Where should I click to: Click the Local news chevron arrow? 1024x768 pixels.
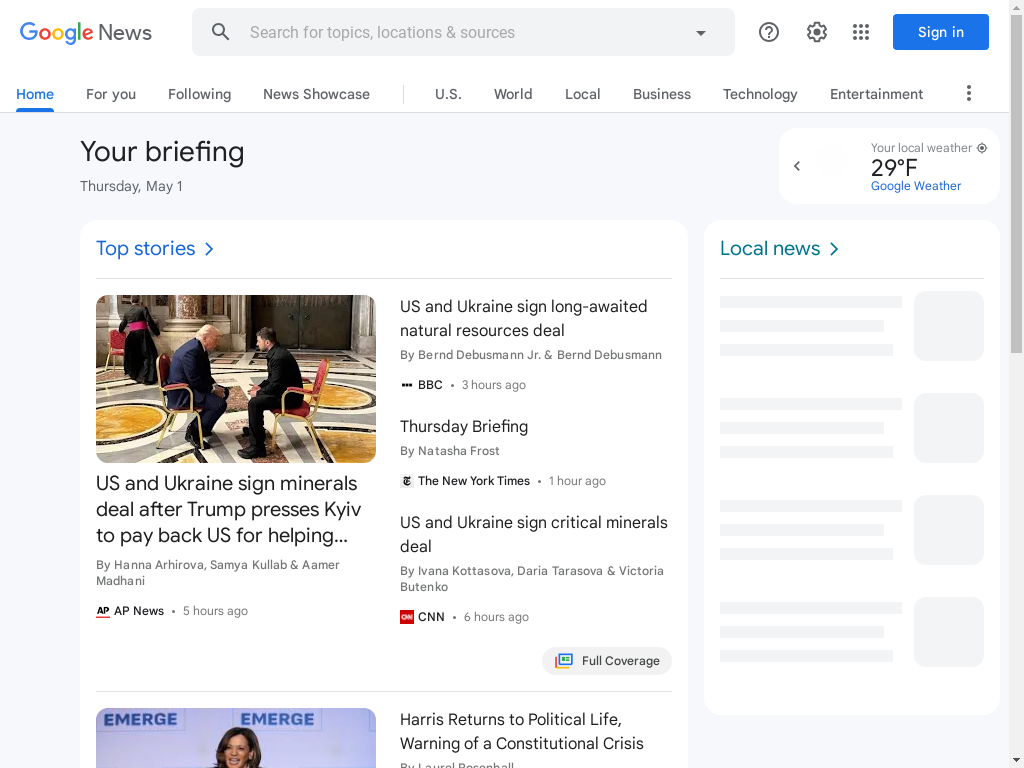(834, 249)
